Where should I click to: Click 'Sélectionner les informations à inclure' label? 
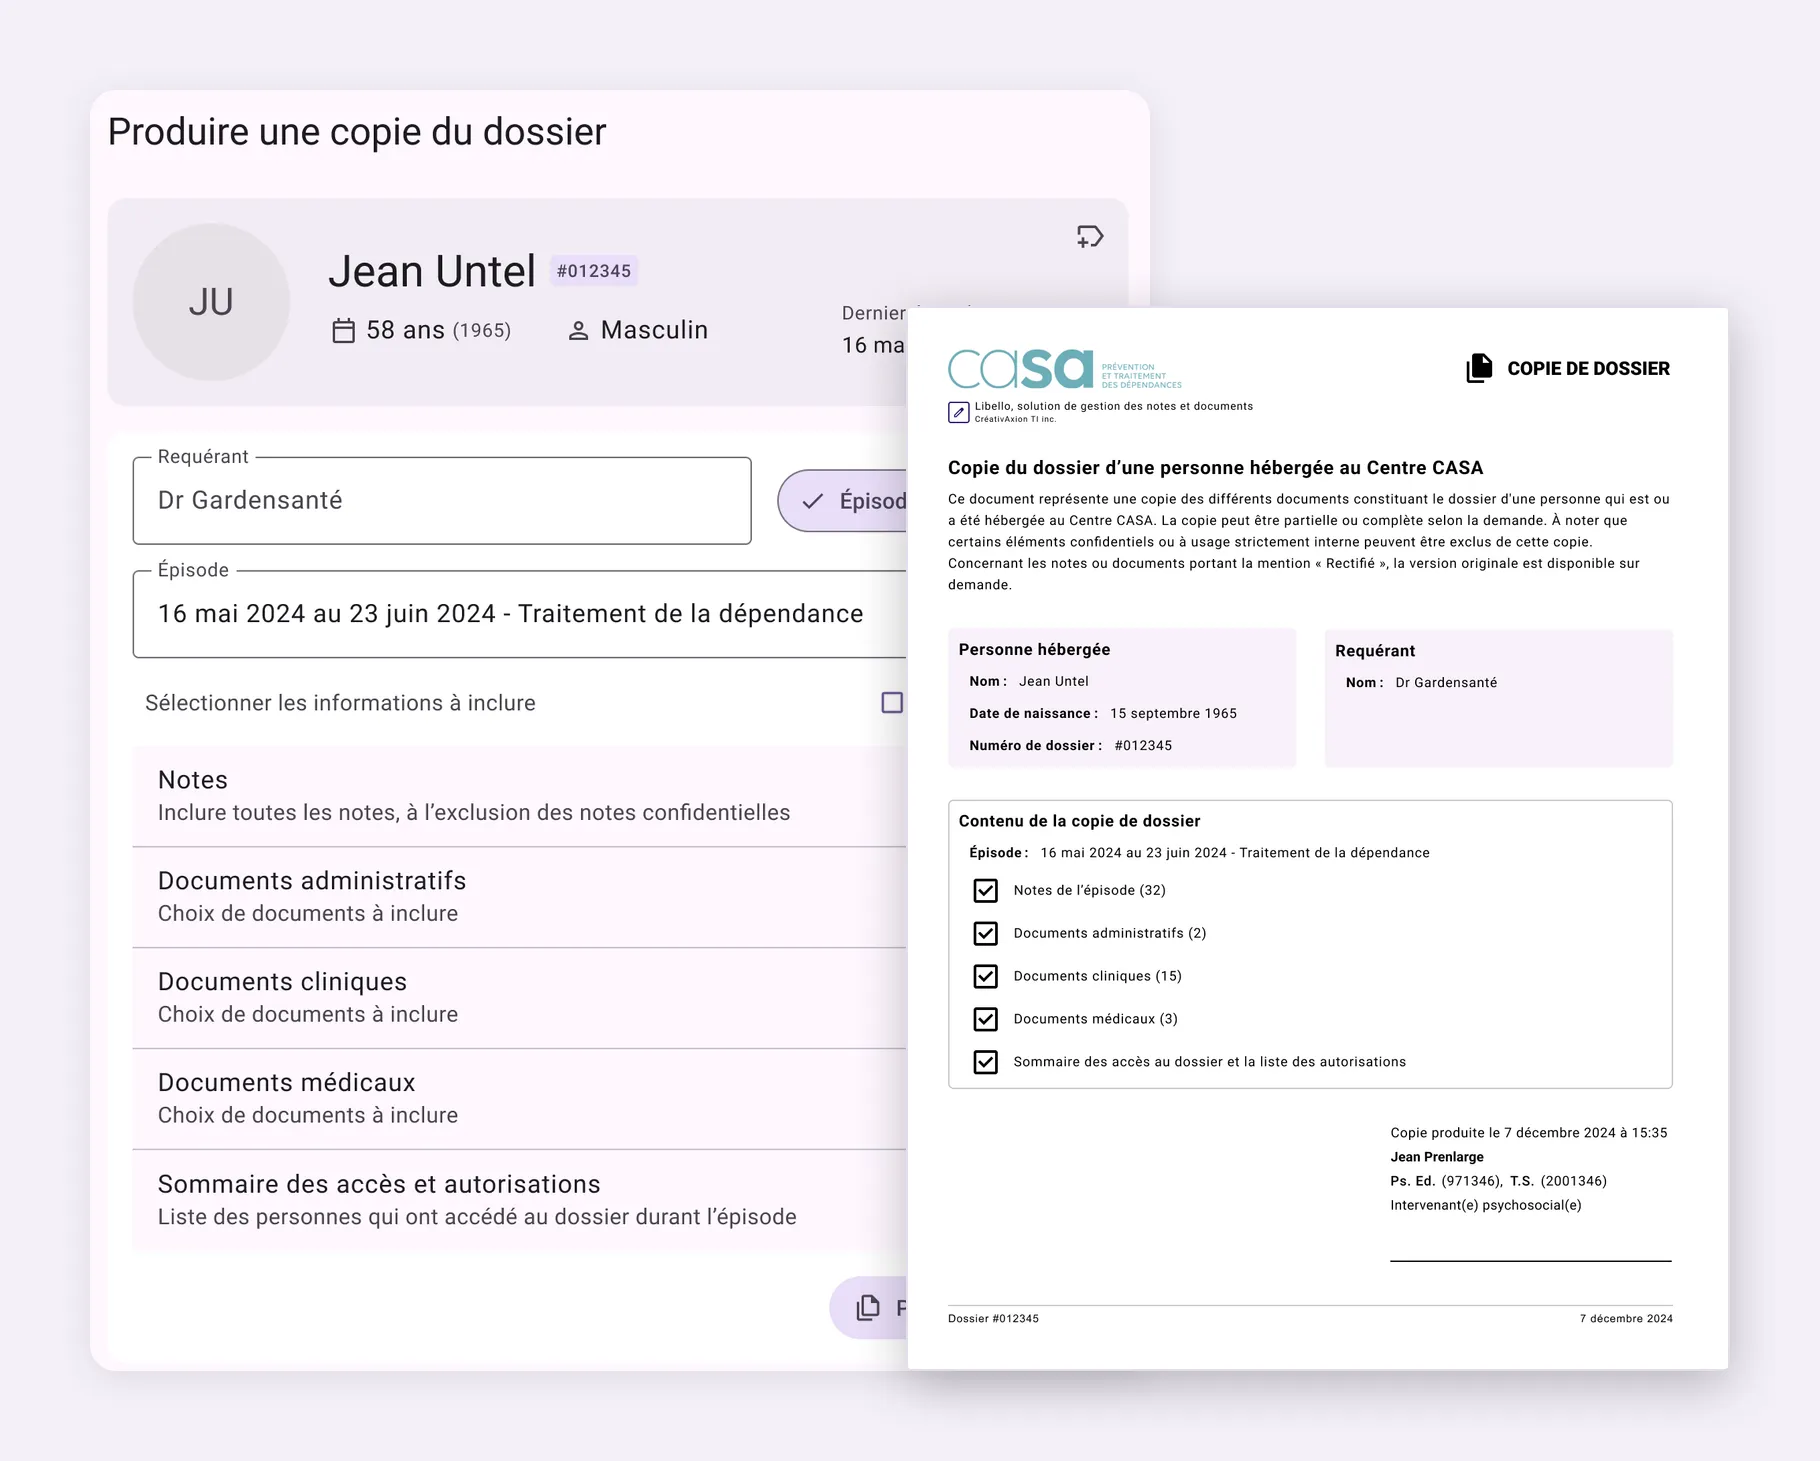click(340, 703)
